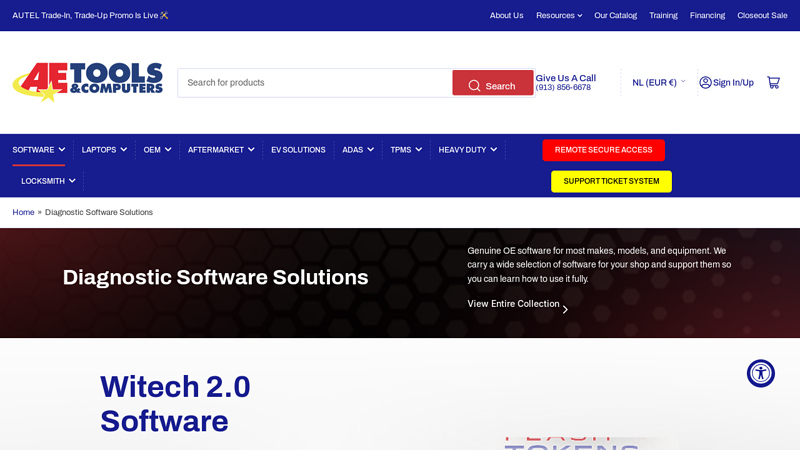Expand the Heavy Duty menu

coord(467,150)
